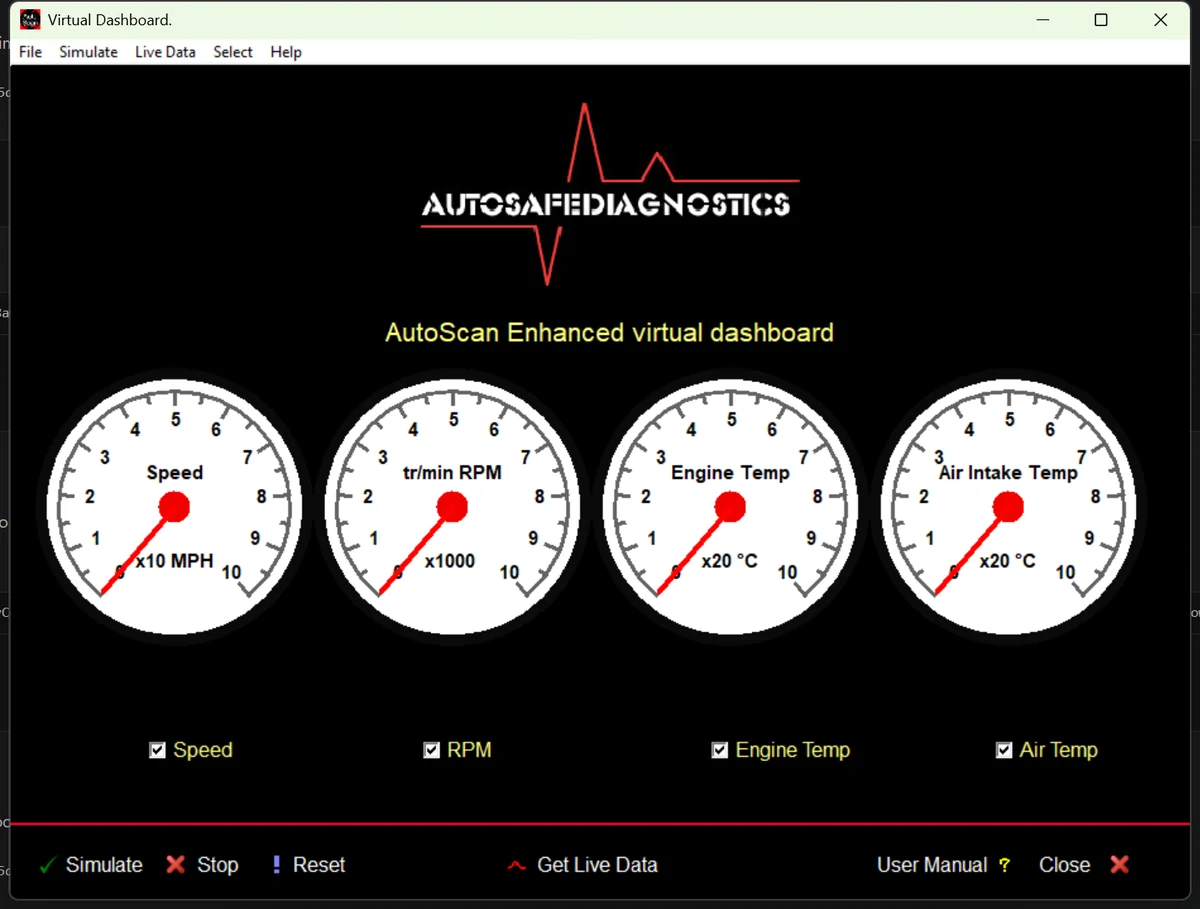Click the Engine Temp gauge center hub
The image size is (1200, 909).
point(730,506)
